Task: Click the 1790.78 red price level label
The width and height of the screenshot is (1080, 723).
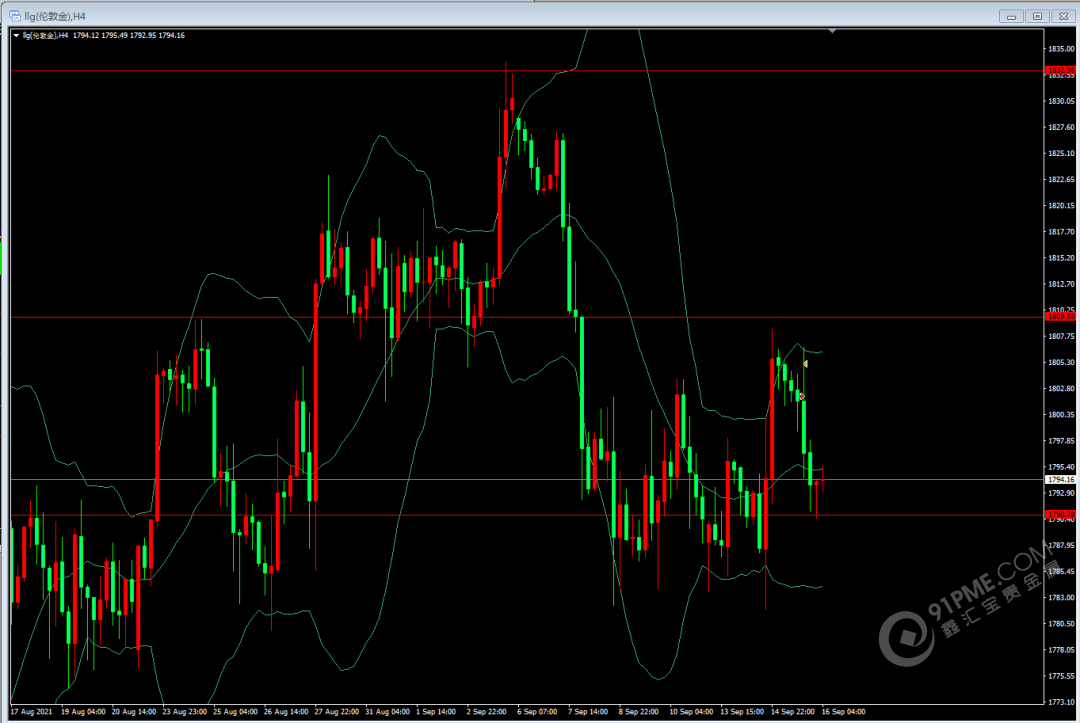Action: [1060, 514]
